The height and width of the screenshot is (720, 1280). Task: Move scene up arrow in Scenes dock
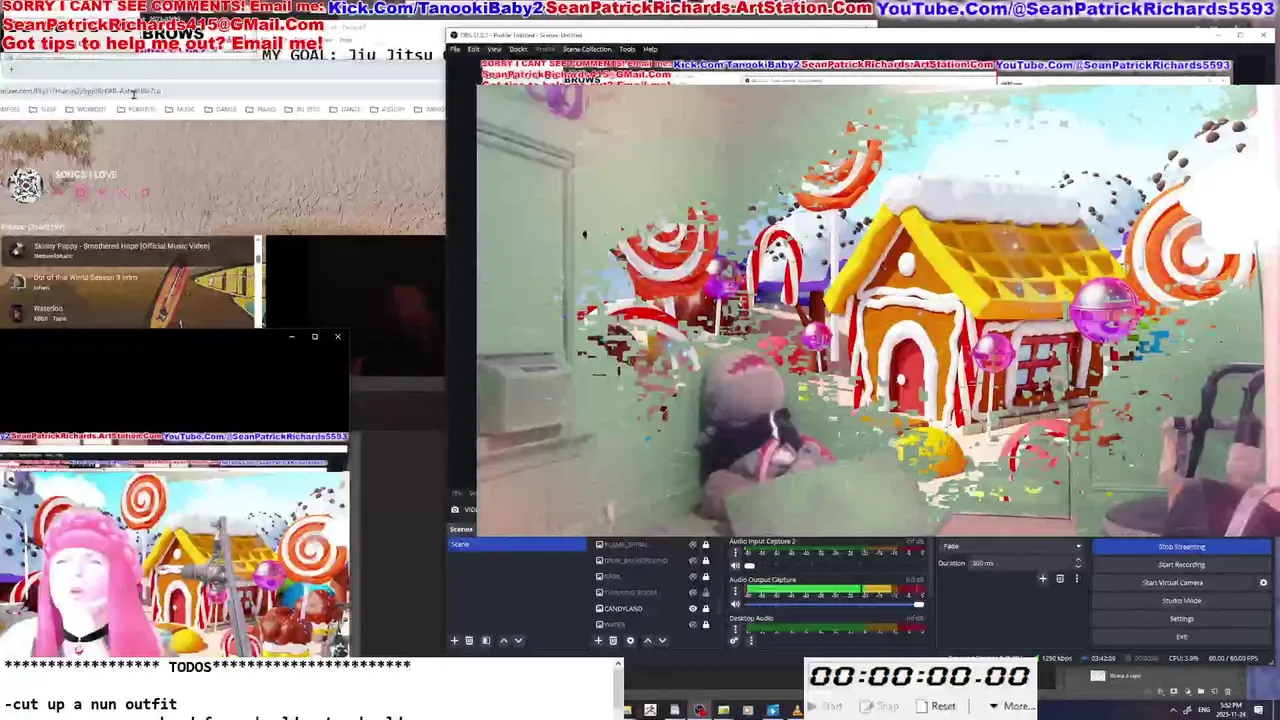pos(503,641)
